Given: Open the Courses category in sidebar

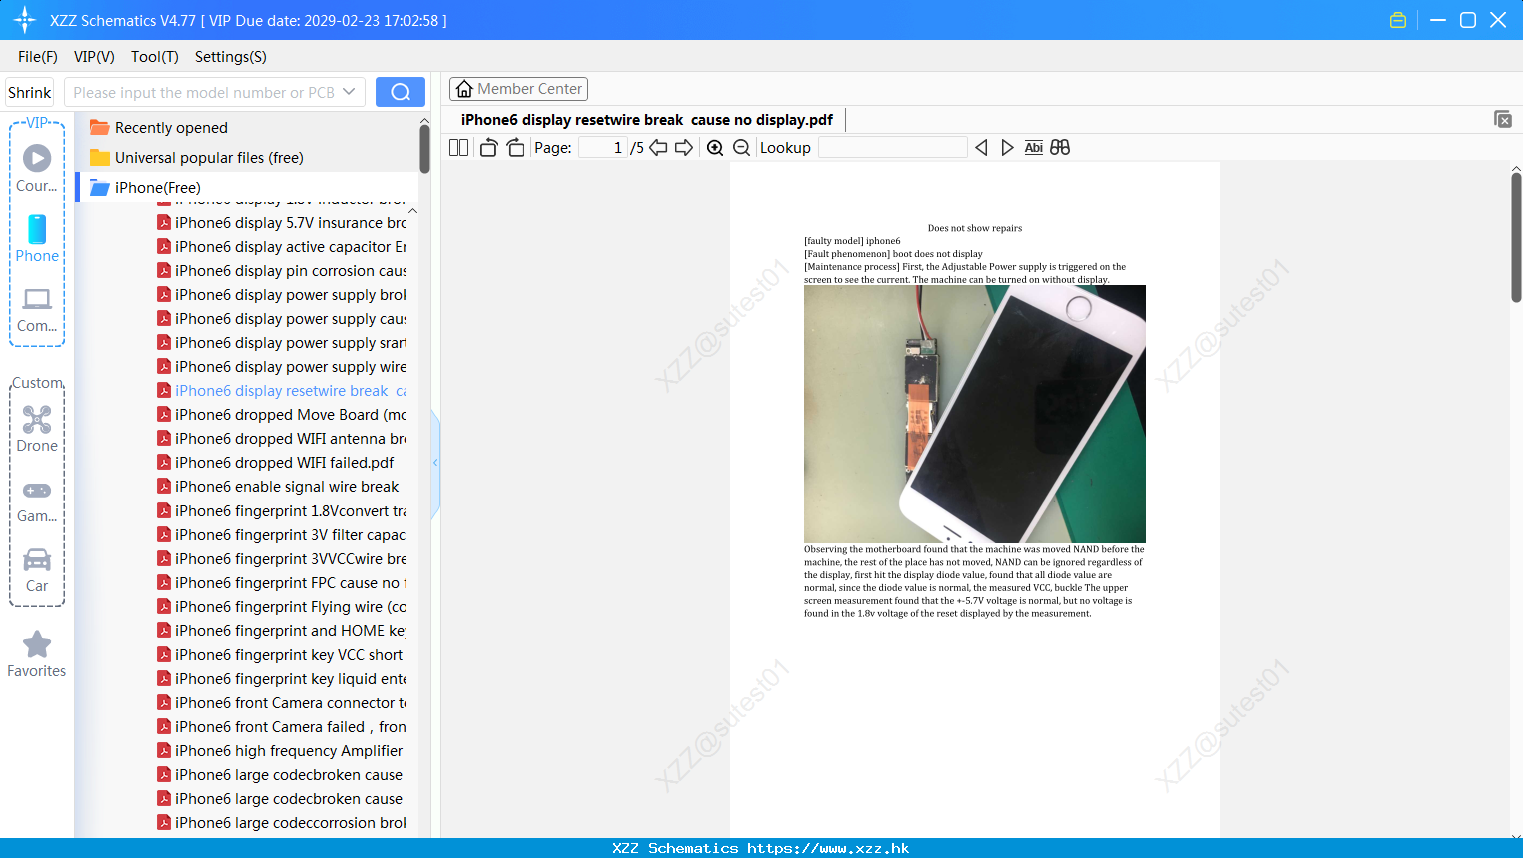Looking at the screenshot, I should tap(37, 169).
